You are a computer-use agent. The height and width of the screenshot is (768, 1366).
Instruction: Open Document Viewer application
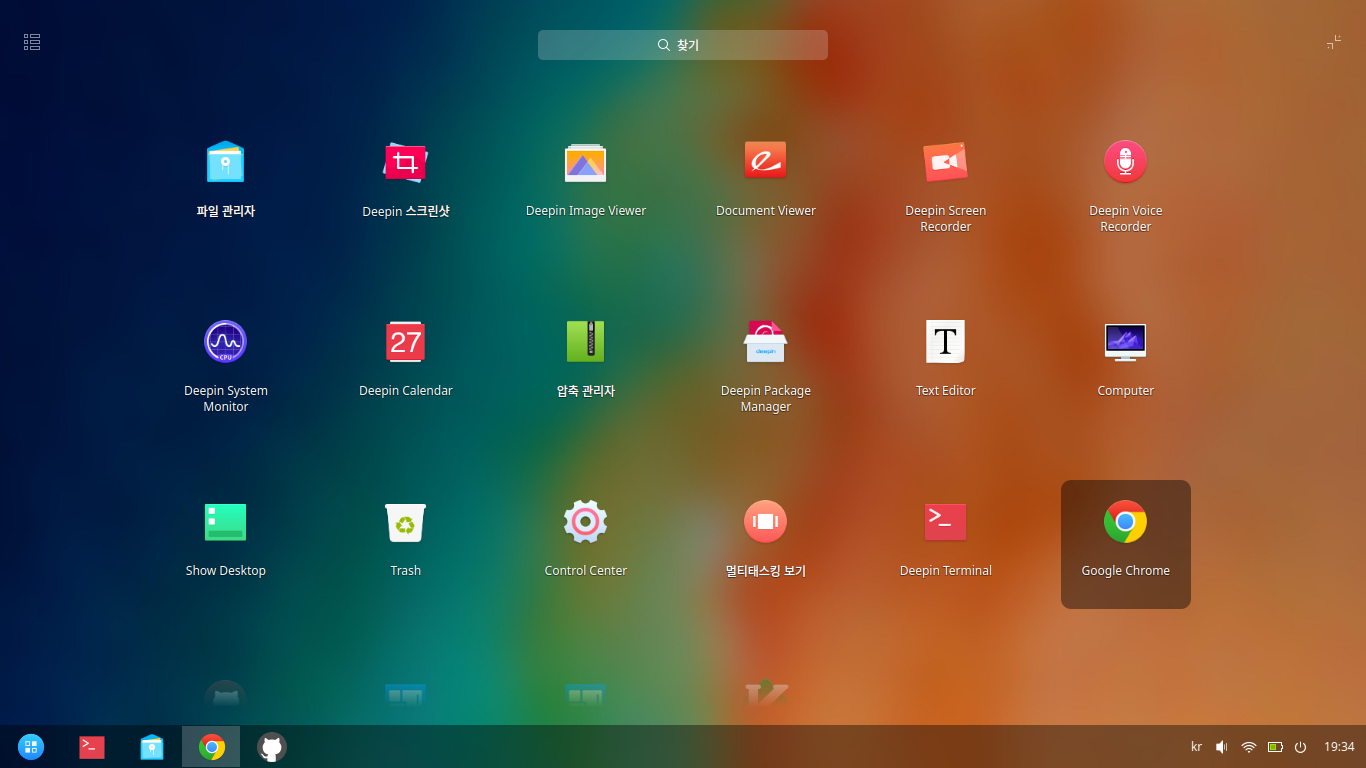click(765, 162)
